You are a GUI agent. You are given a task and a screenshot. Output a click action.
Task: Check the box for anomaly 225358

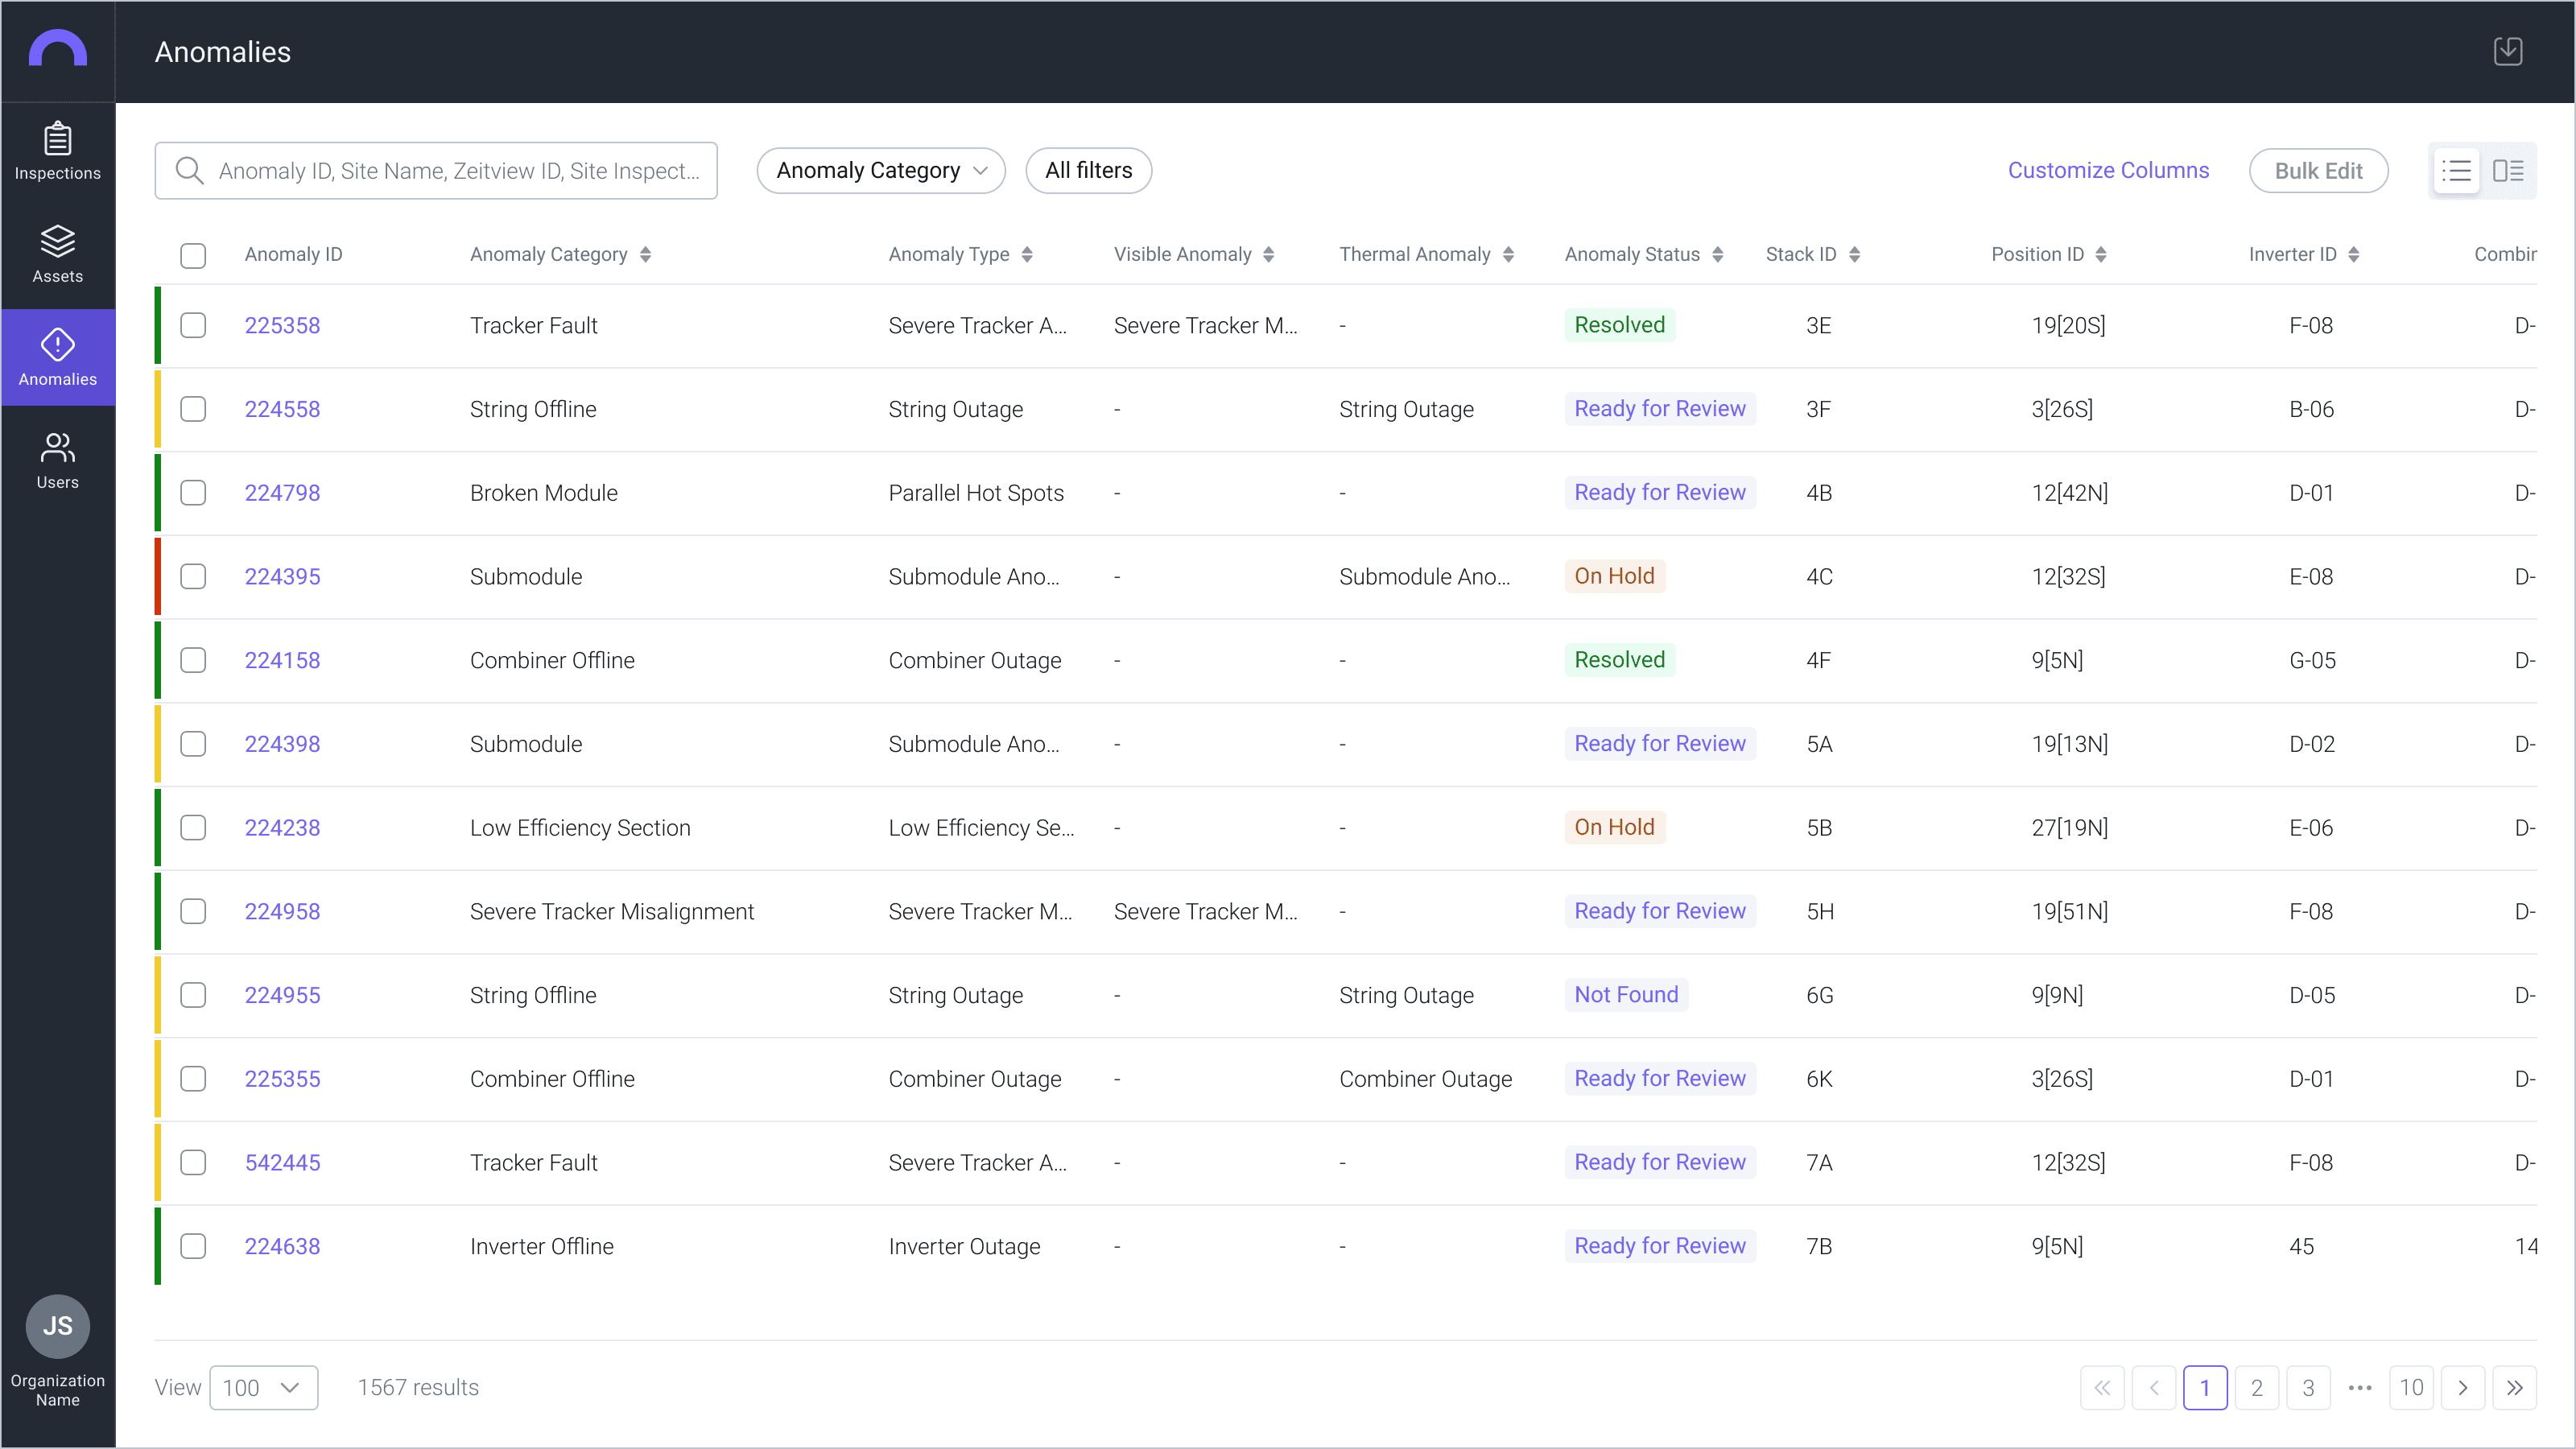[193, 325]
